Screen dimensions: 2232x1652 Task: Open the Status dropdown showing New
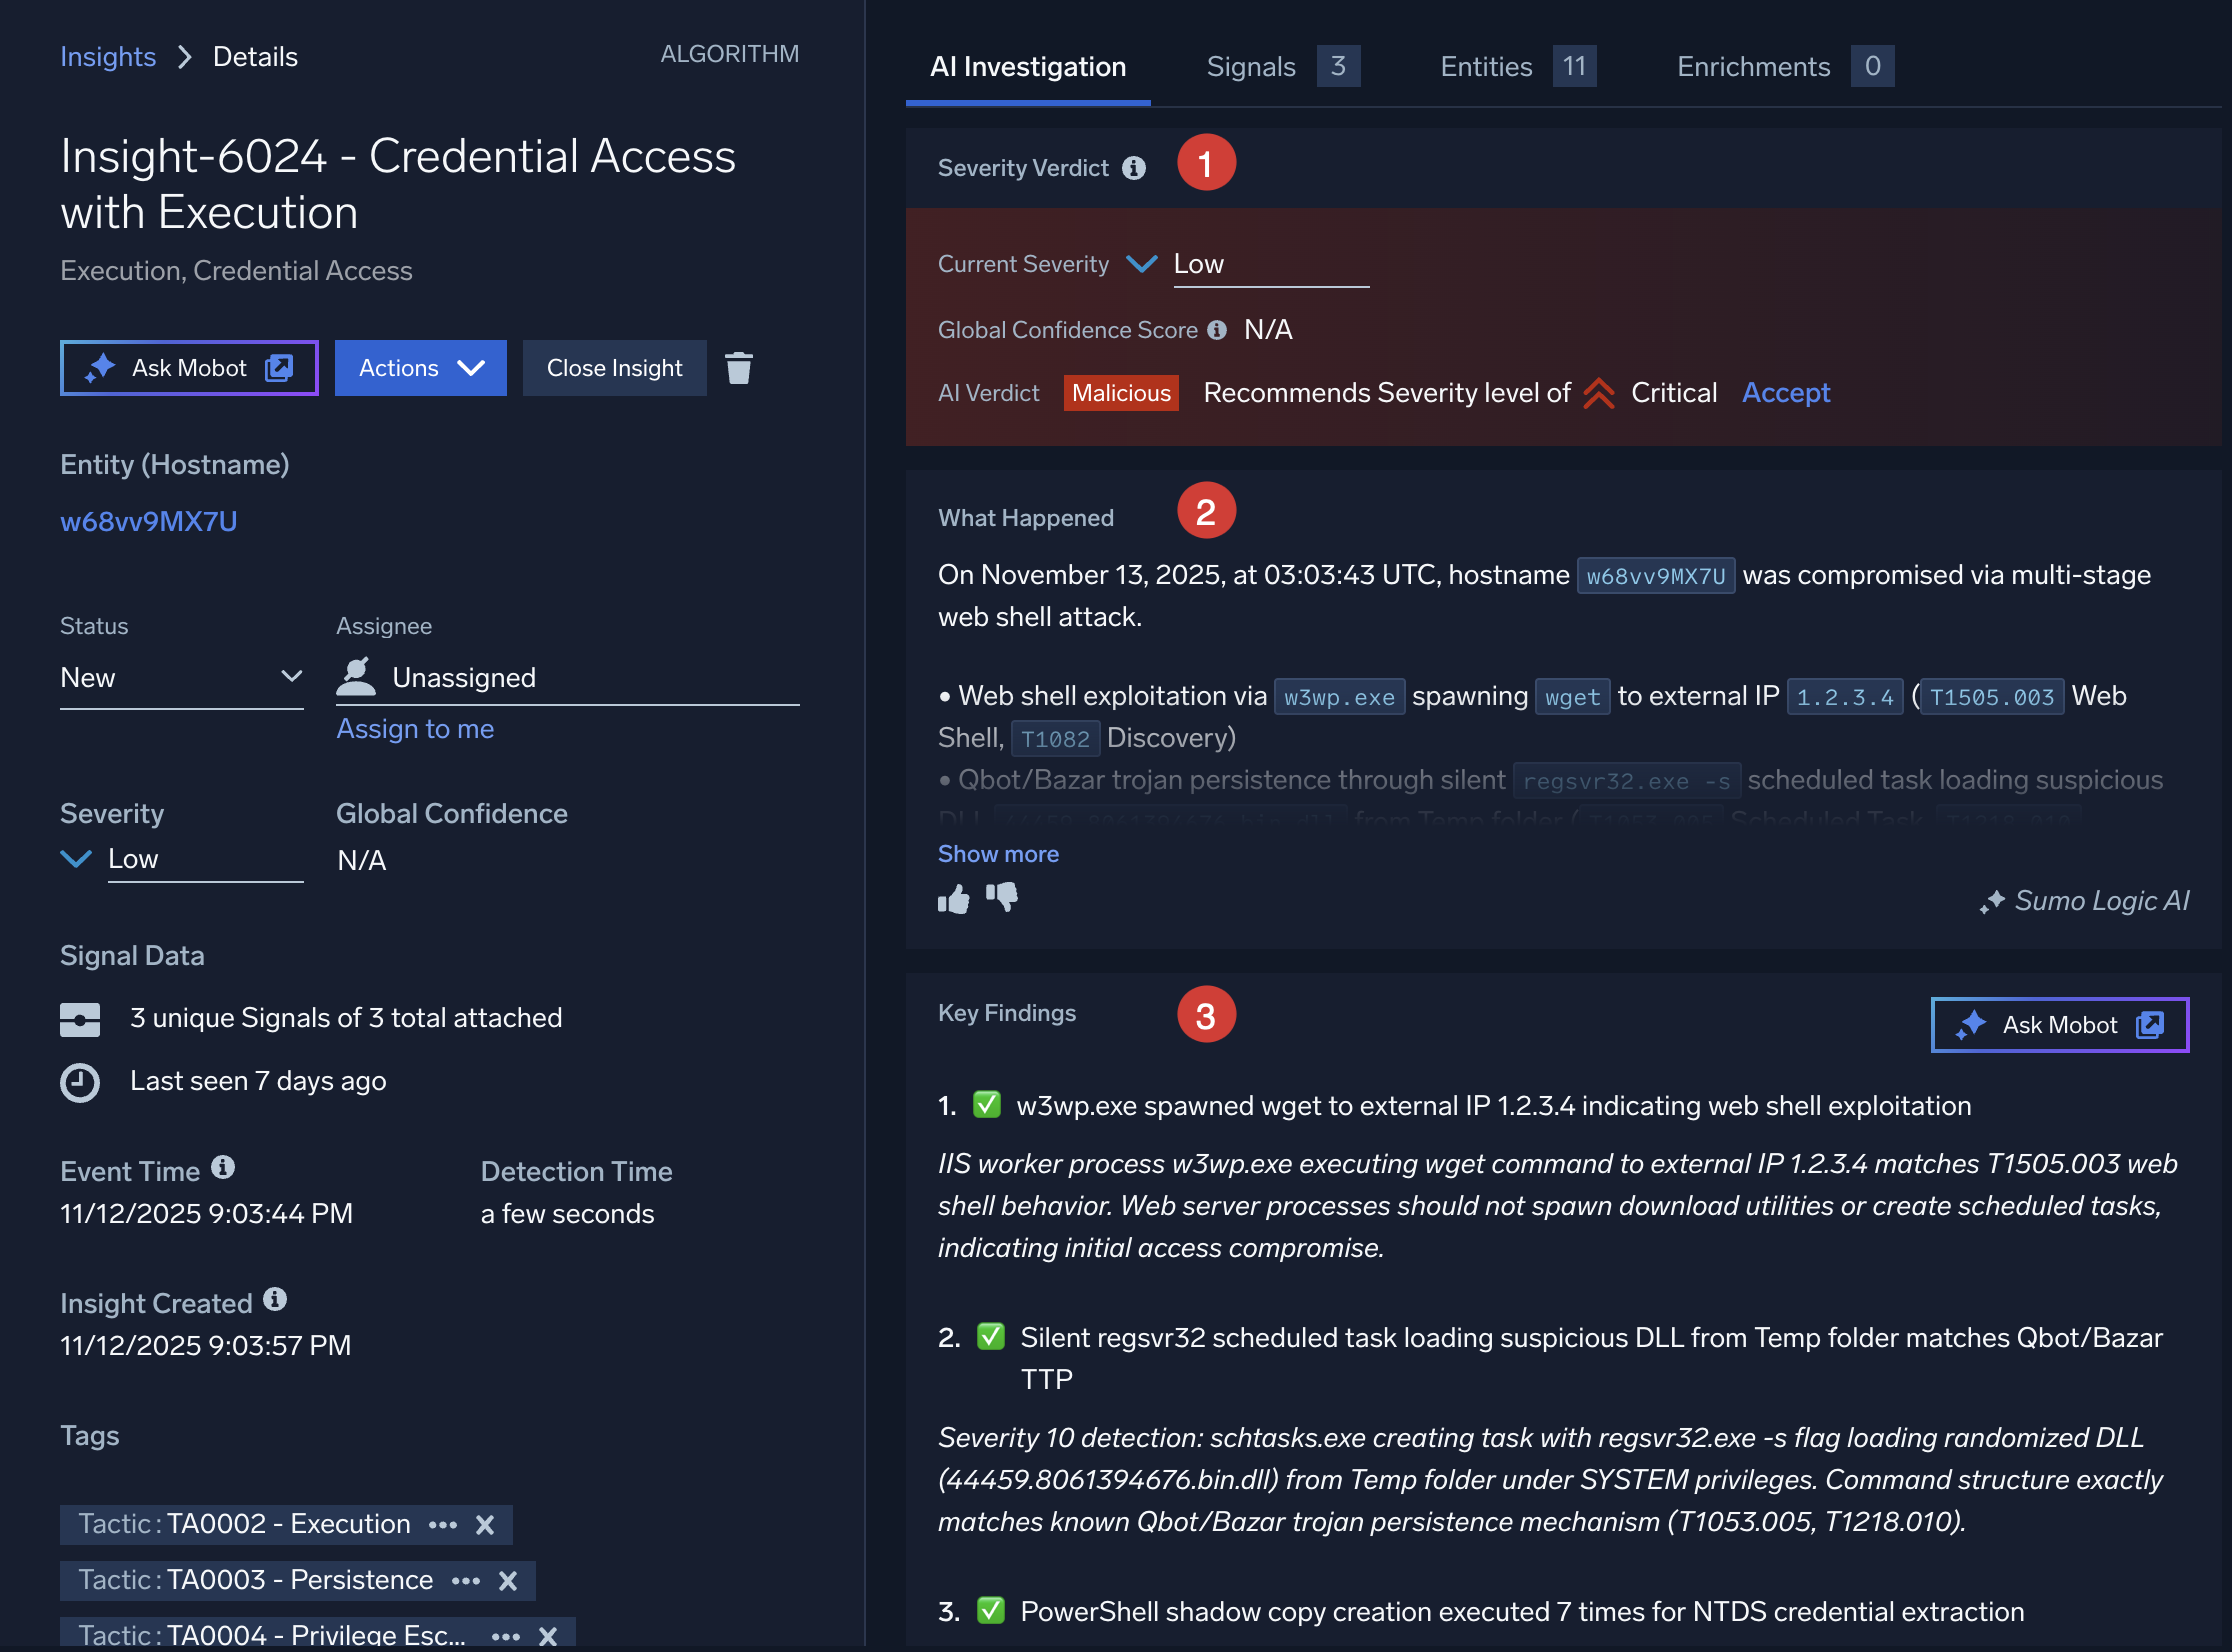[x=181, y=678]
